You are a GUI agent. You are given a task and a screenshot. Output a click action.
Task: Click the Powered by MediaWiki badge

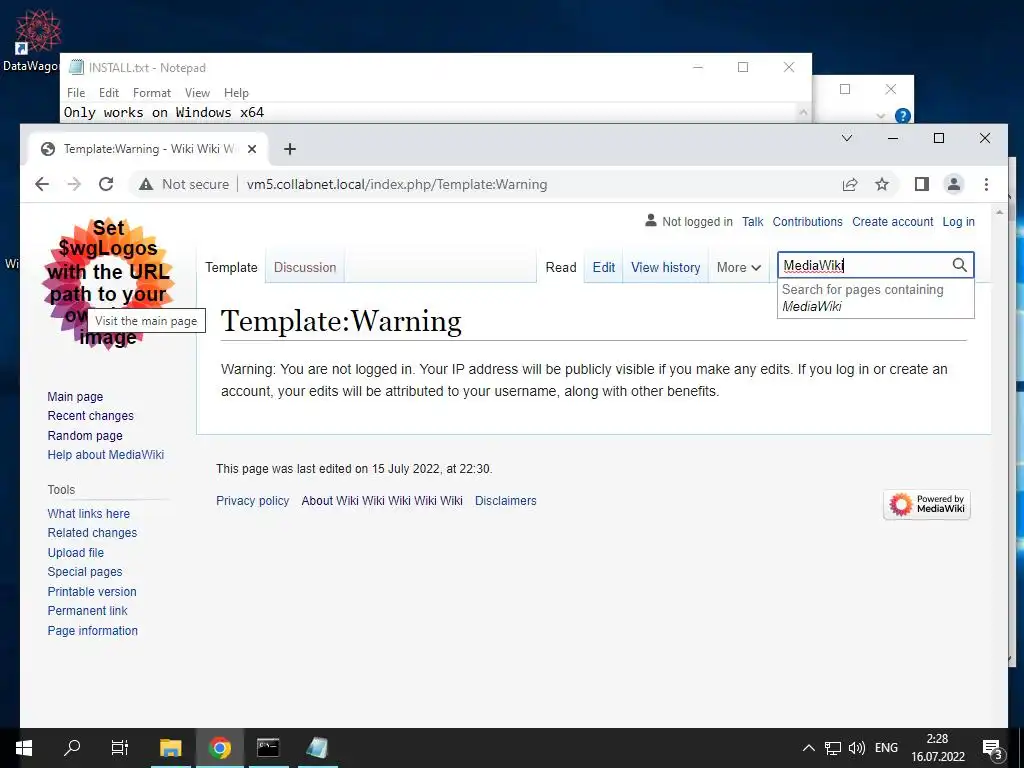927,504
